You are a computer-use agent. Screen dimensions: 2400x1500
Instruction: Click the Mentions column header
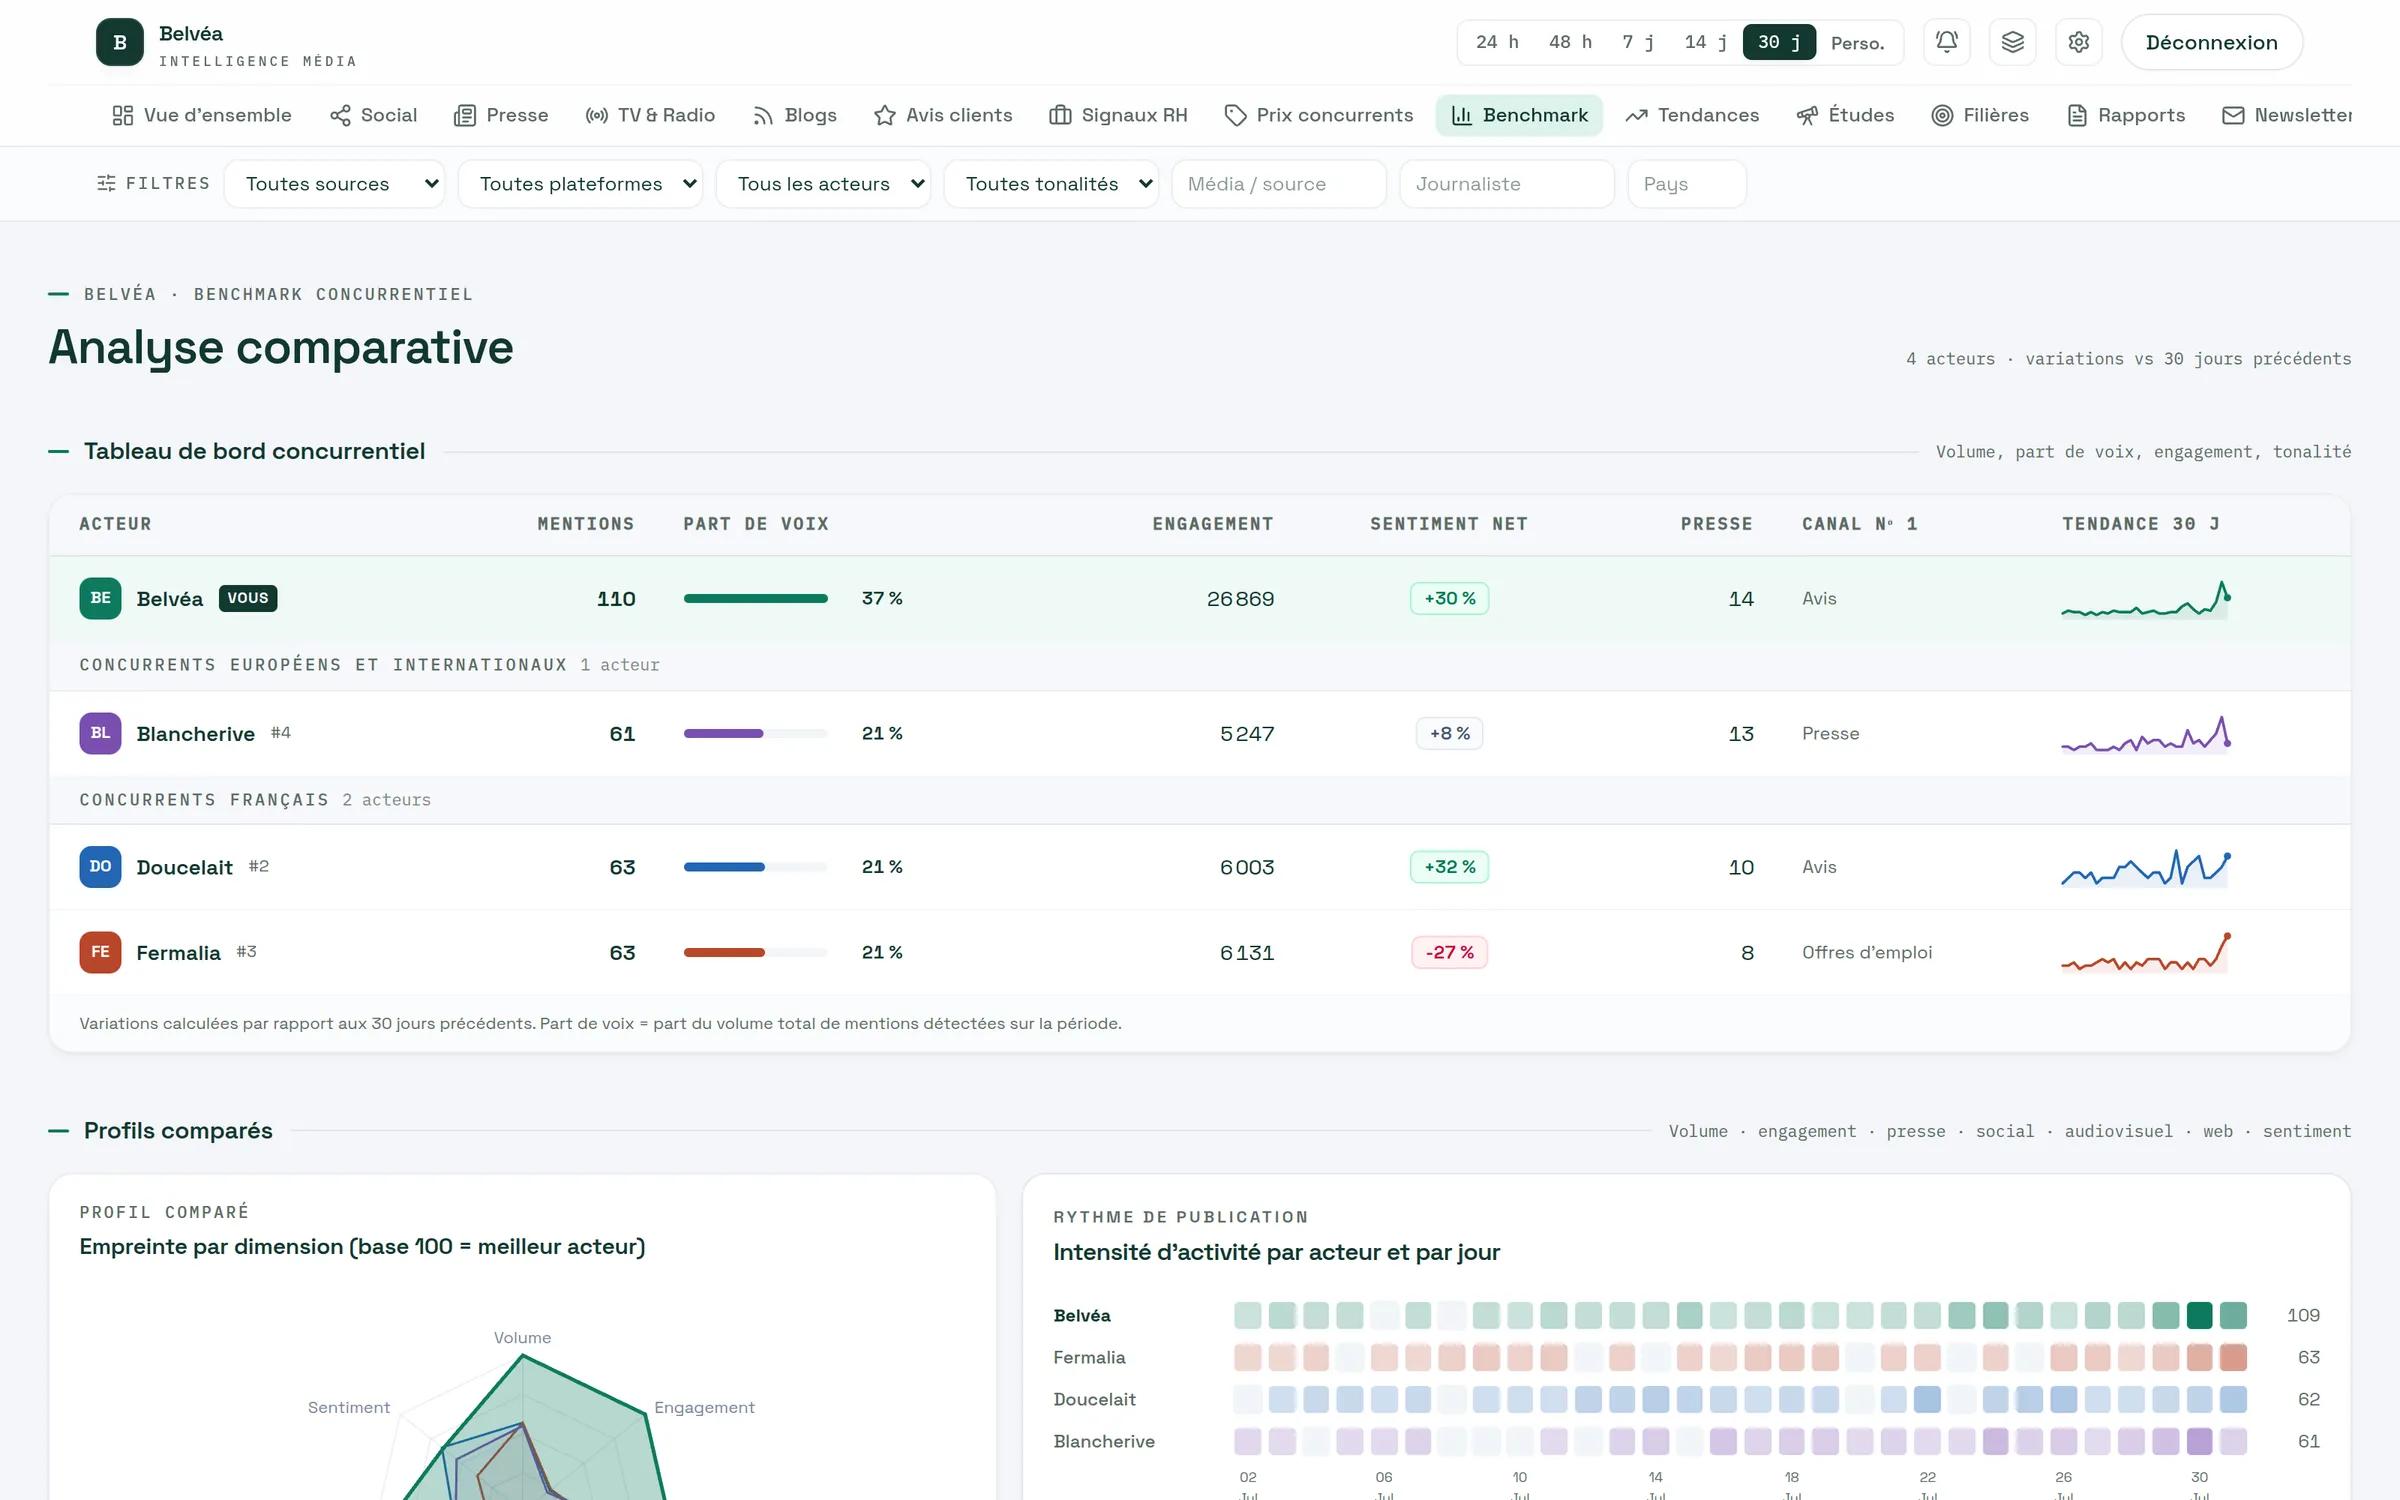point(586,524)
